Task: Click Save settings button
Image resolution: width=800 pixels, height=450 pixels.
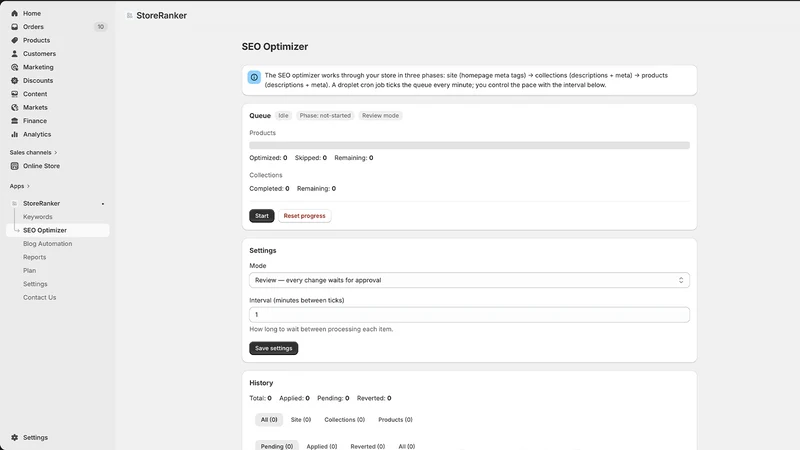Action: 273,348
